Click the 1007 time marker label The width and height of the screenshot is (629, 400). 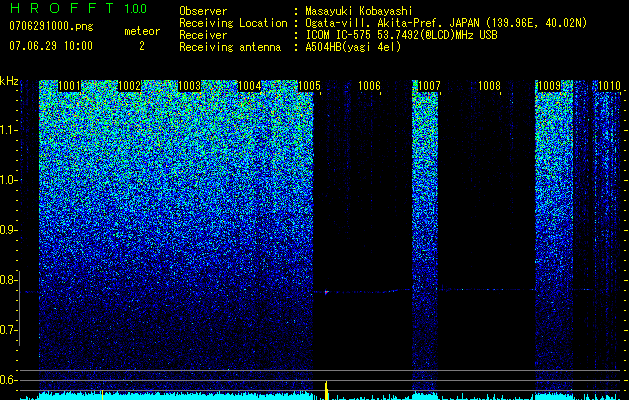point(430,85)
